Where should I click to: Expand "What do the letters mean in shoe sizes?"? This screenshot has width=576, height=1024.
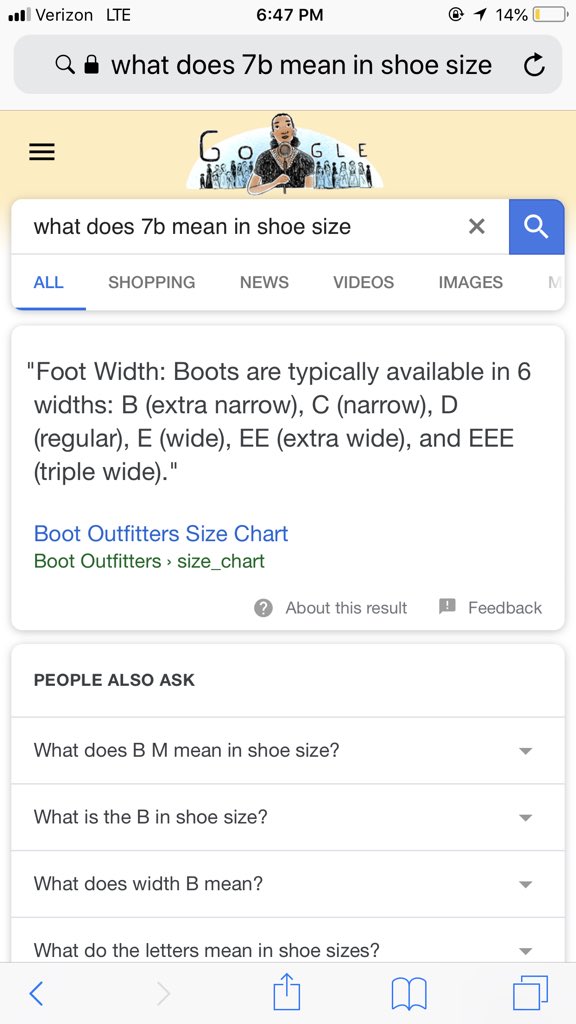point(288,940)
